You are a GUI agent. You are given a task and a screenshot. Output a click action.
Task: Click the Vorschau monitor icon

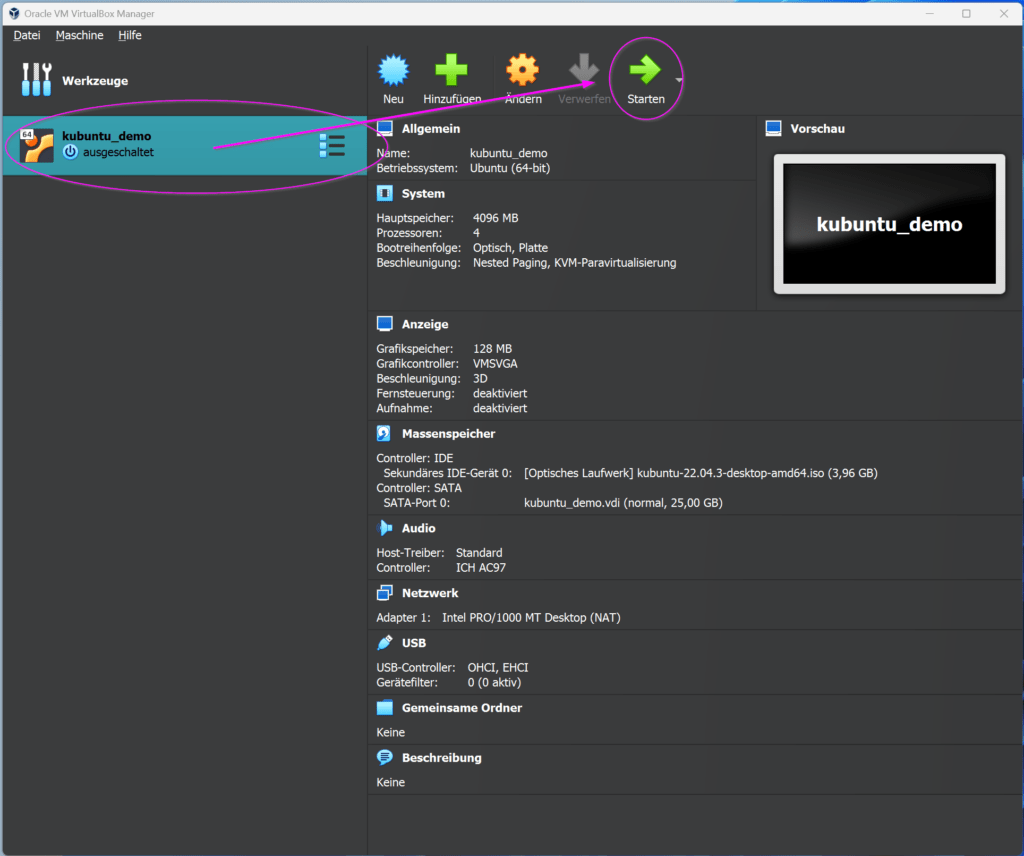click(x=773, y=129)
